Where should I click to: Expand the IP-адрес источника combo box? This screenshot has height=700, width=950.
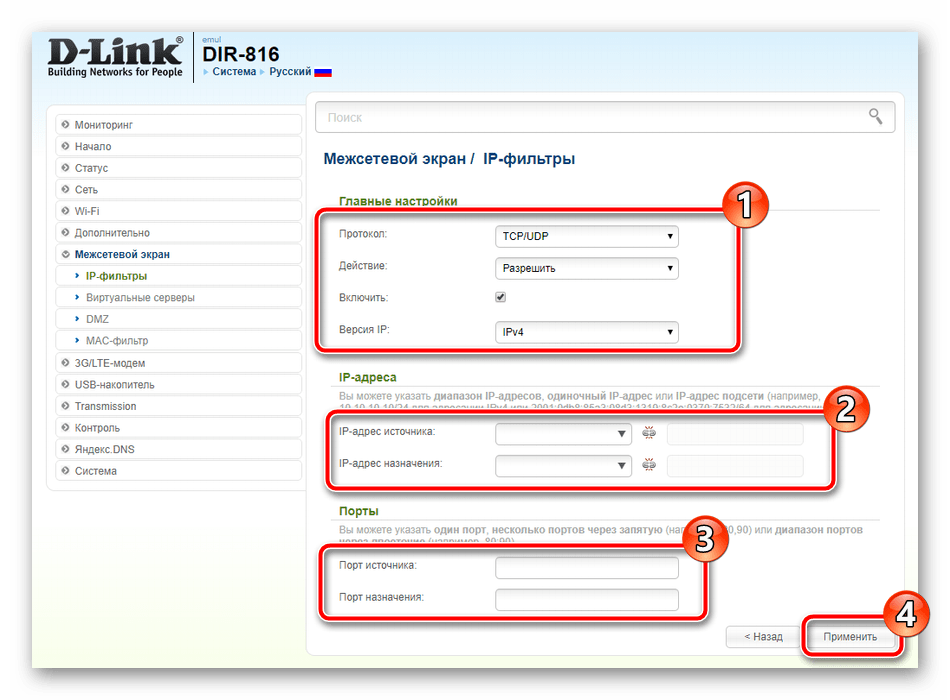(x=563, y=433)
